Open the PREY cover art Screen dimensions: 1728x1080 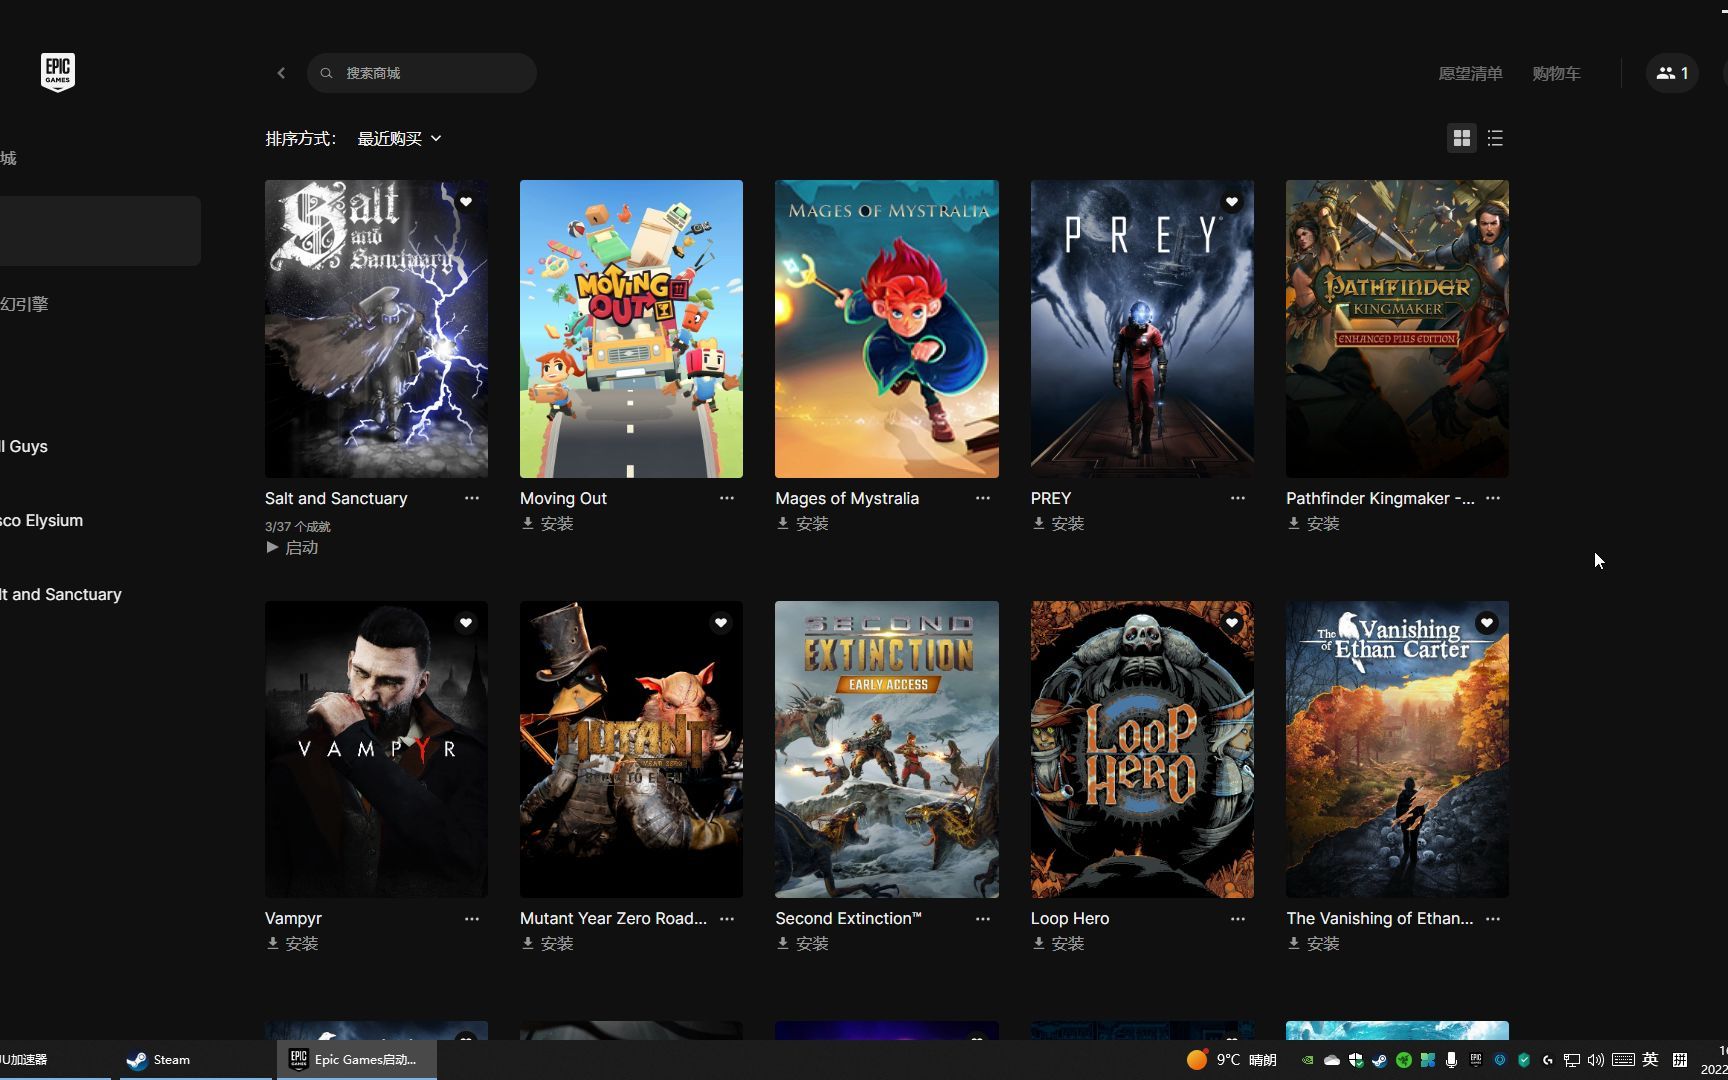click(x=1142, y=329)
